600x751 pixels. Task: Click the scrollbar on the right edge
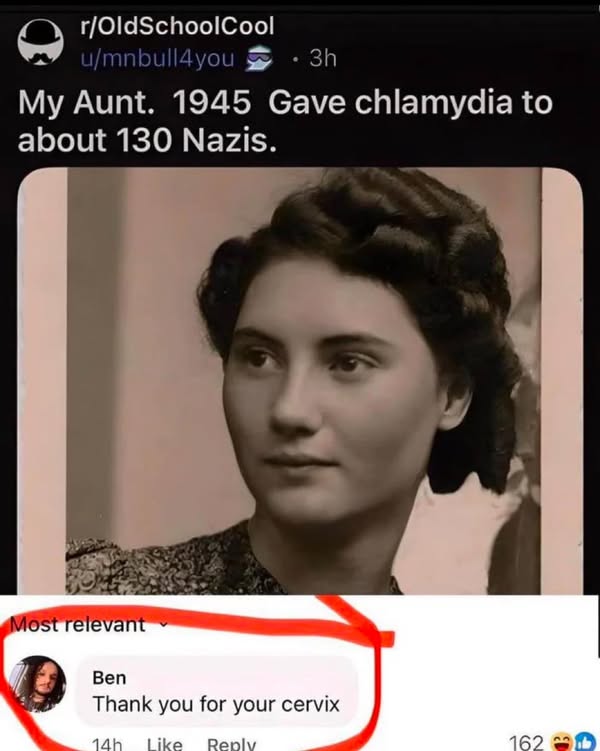tap(598, 626)
